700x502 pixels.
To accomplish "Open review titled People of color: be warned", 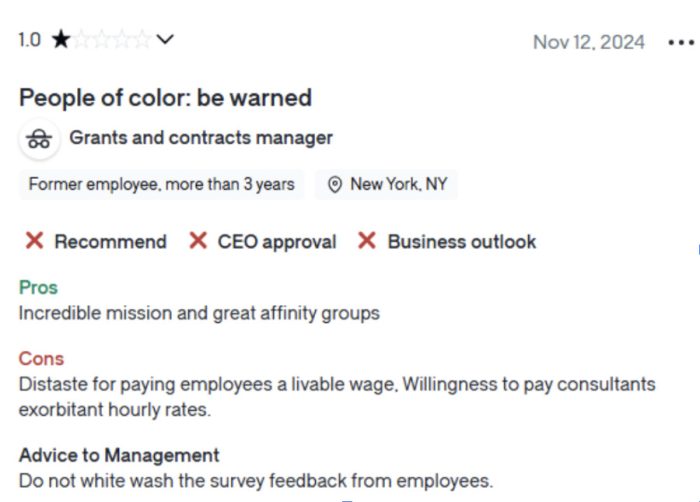I will coord(165,97).
